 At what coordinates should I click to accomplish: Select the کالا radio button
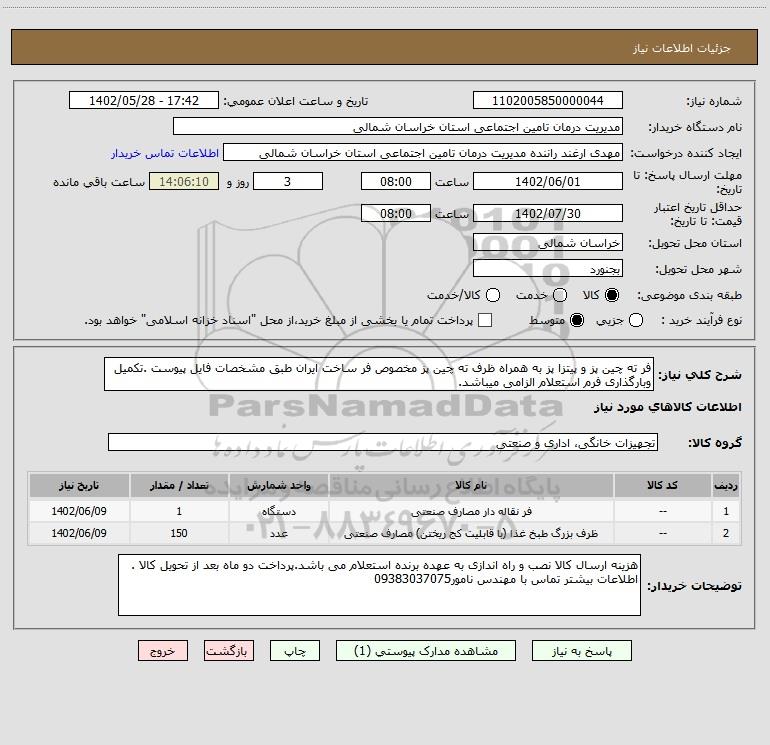612,295
